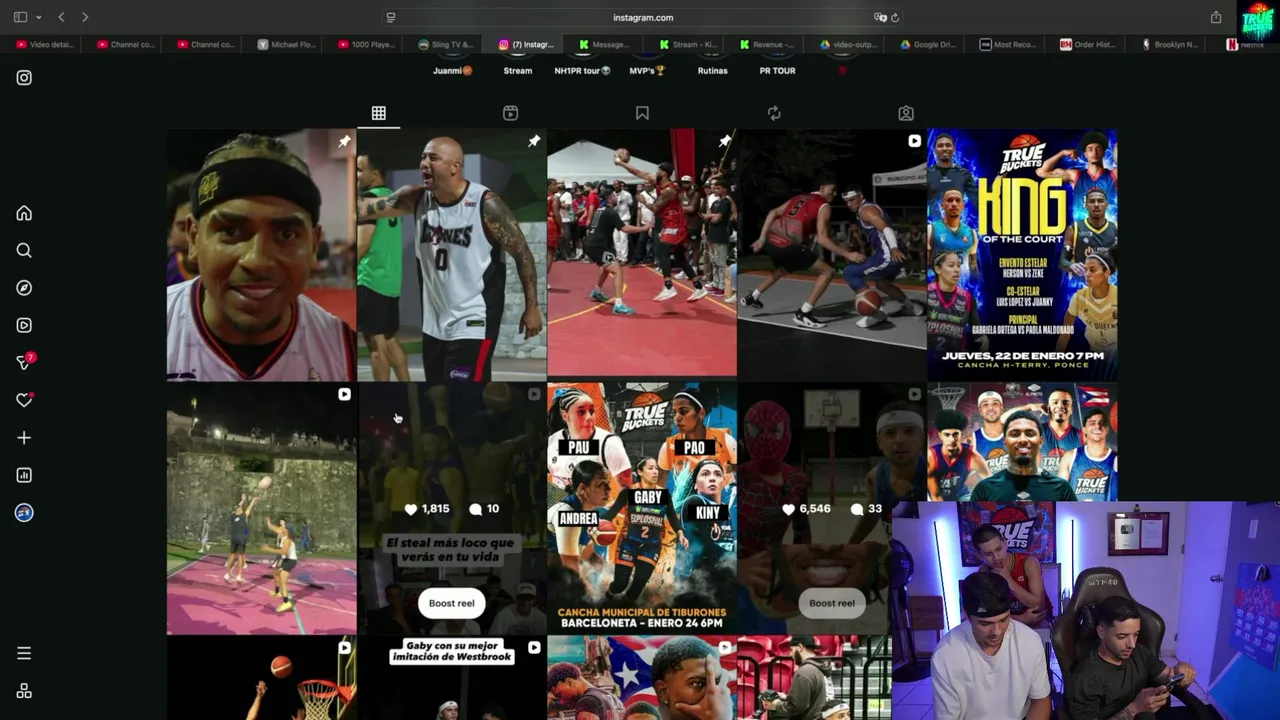Open the Explore compass icon
1280x720 pixels.
click(24, 288)
